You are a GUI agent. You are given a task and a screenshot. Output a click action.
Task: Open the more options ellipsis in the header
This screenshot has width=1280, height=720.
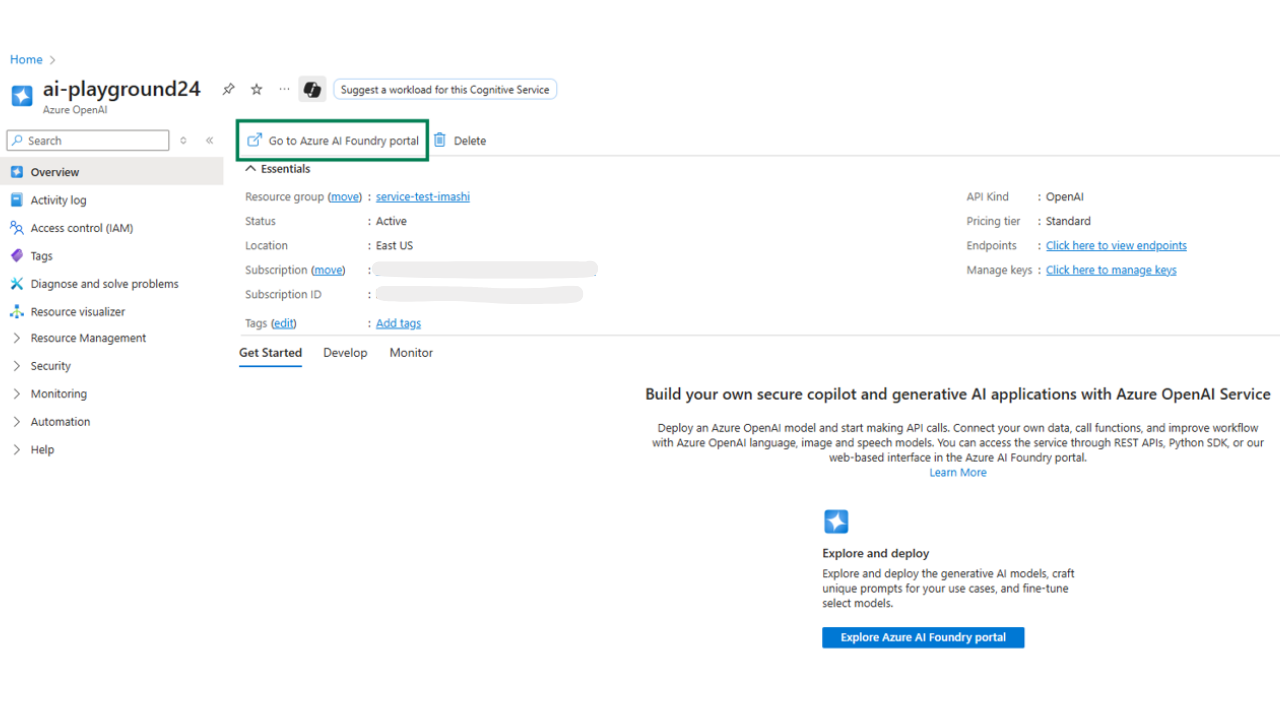284,89
